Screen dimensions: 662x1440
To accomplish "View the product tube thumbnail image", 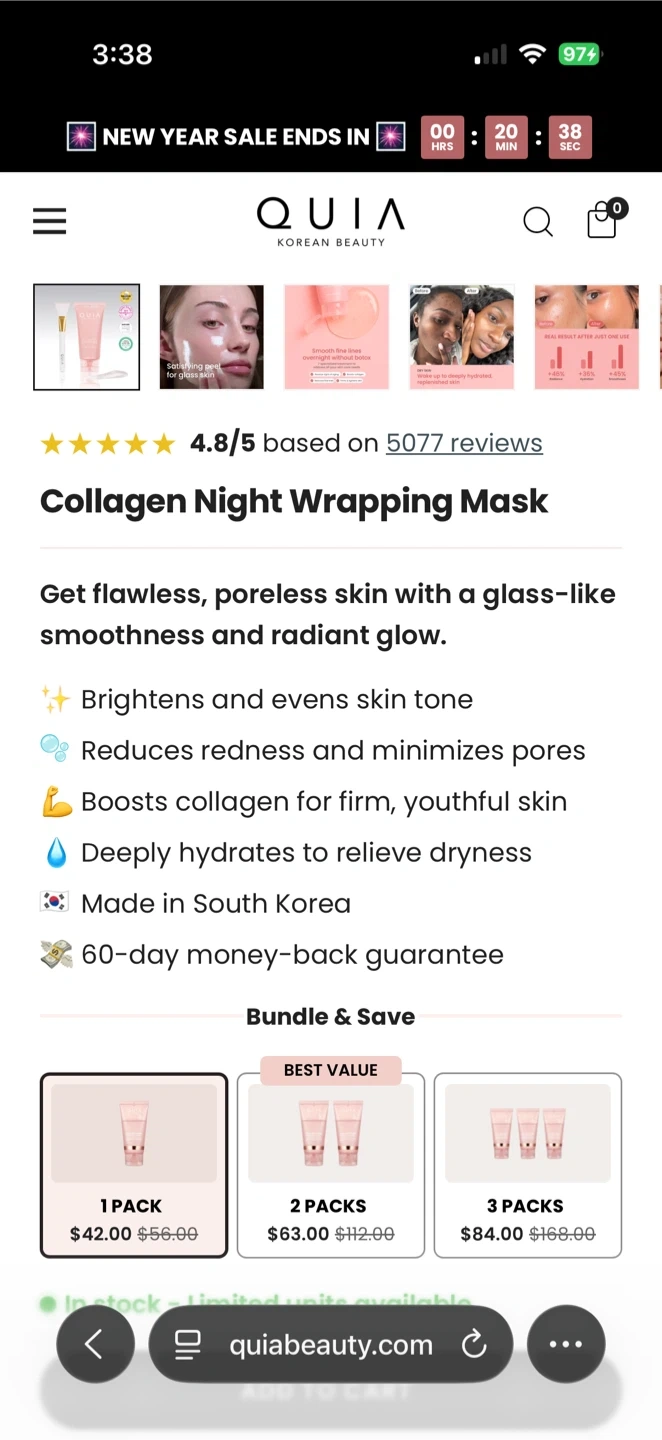I will point(87,337).
